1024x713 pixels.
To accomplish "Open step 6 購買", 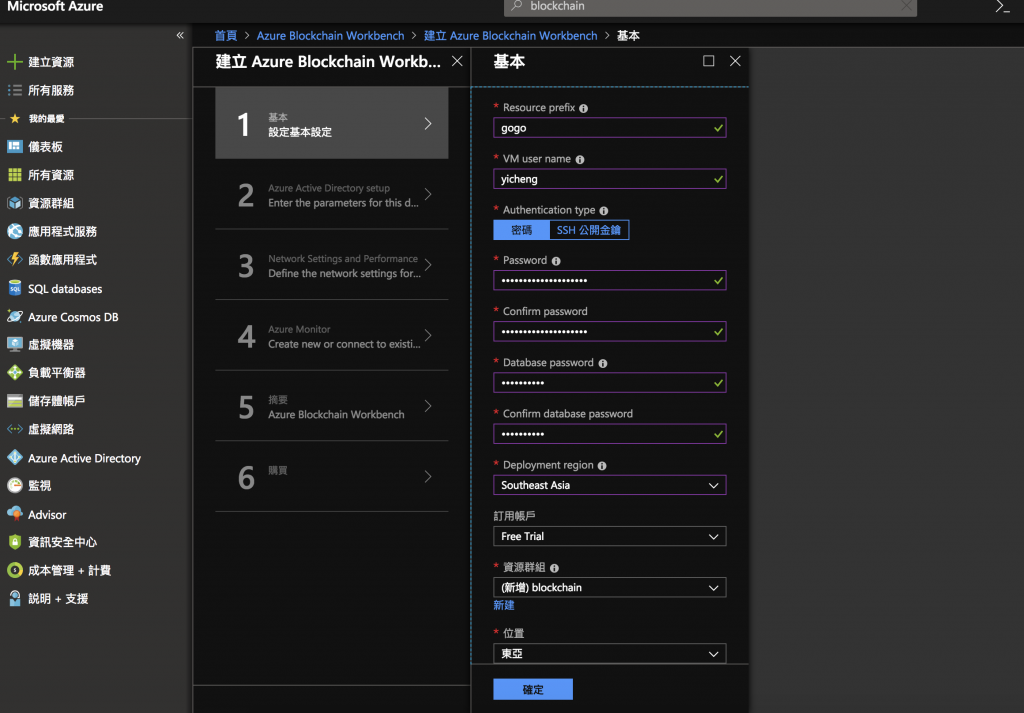I will click(x=332, y=477).
